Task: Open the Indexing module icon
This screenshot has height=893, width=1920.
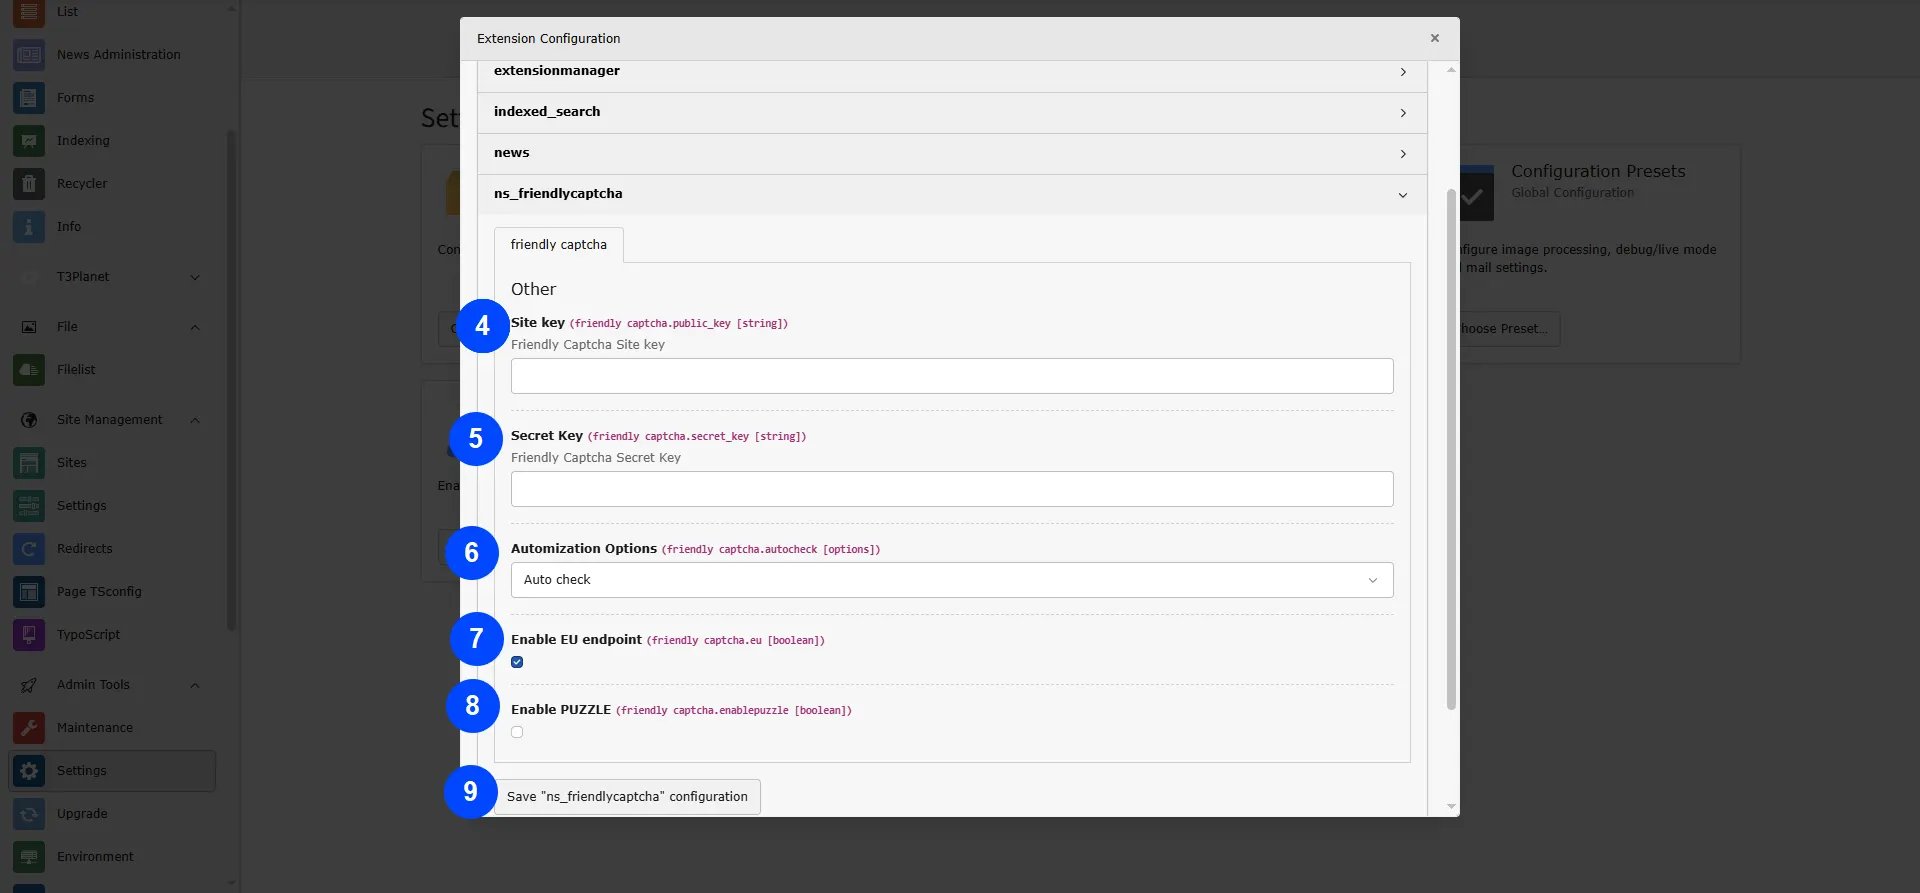Action: click(x=29, y=141)
